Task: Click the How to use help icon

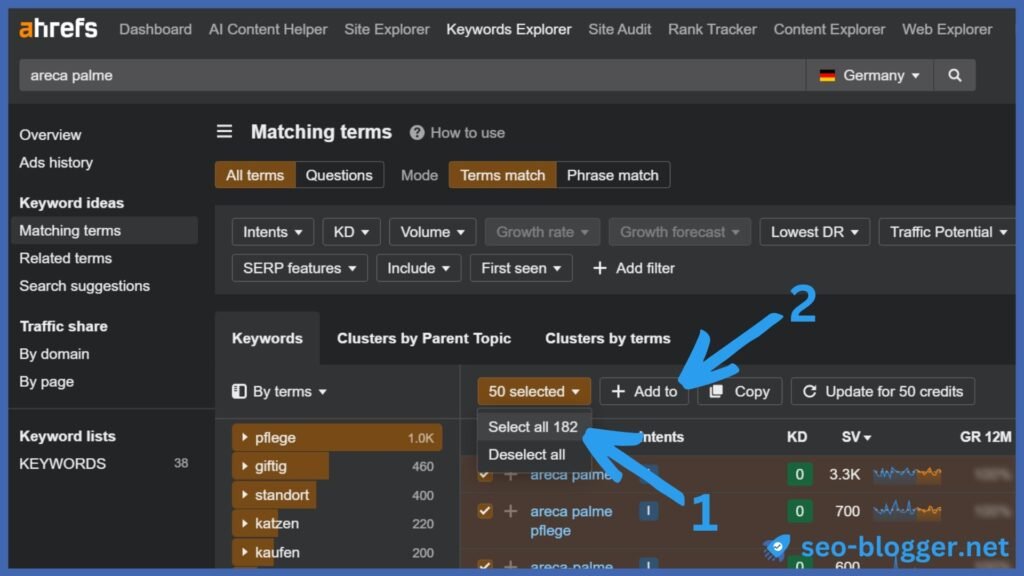Action: pyautogui.click(x=417, y=133)
